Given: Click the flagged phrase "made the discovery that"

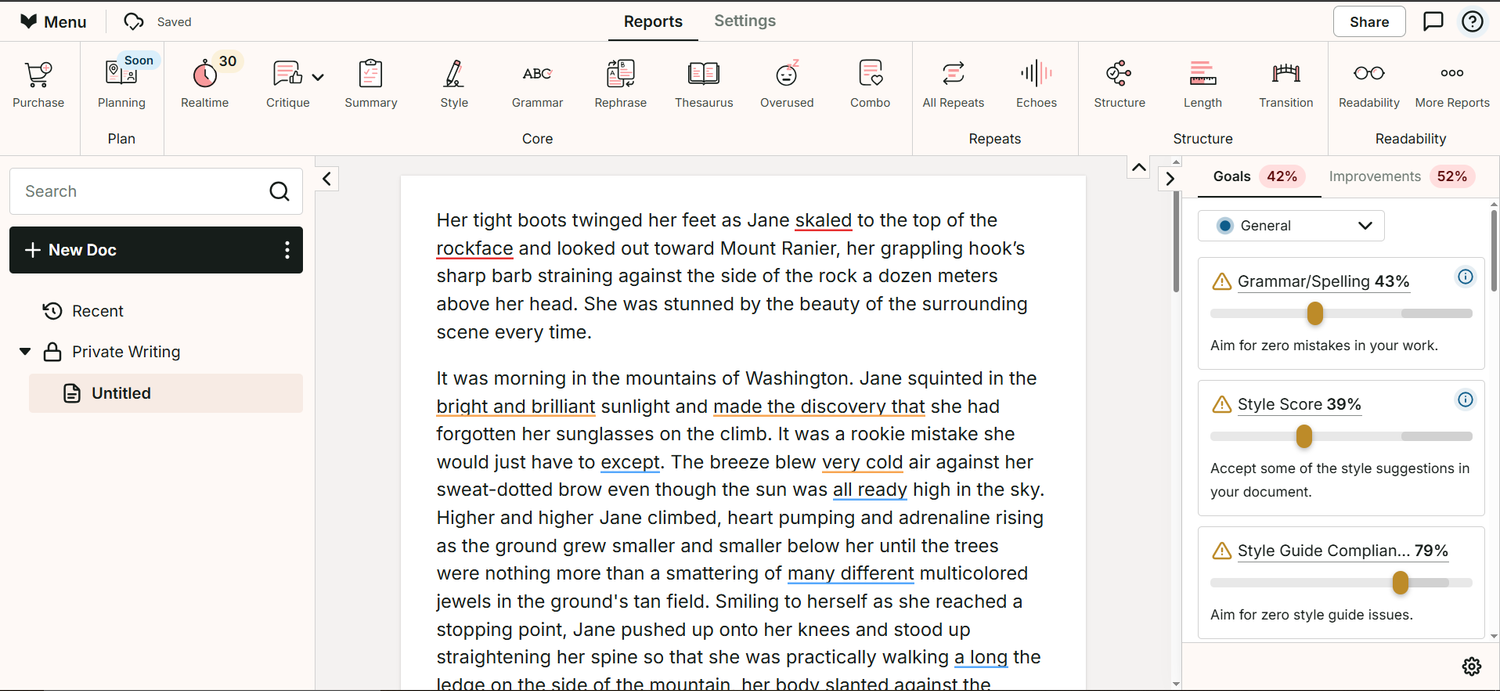Looking at the screenshot, I should [x=819, y=407].
